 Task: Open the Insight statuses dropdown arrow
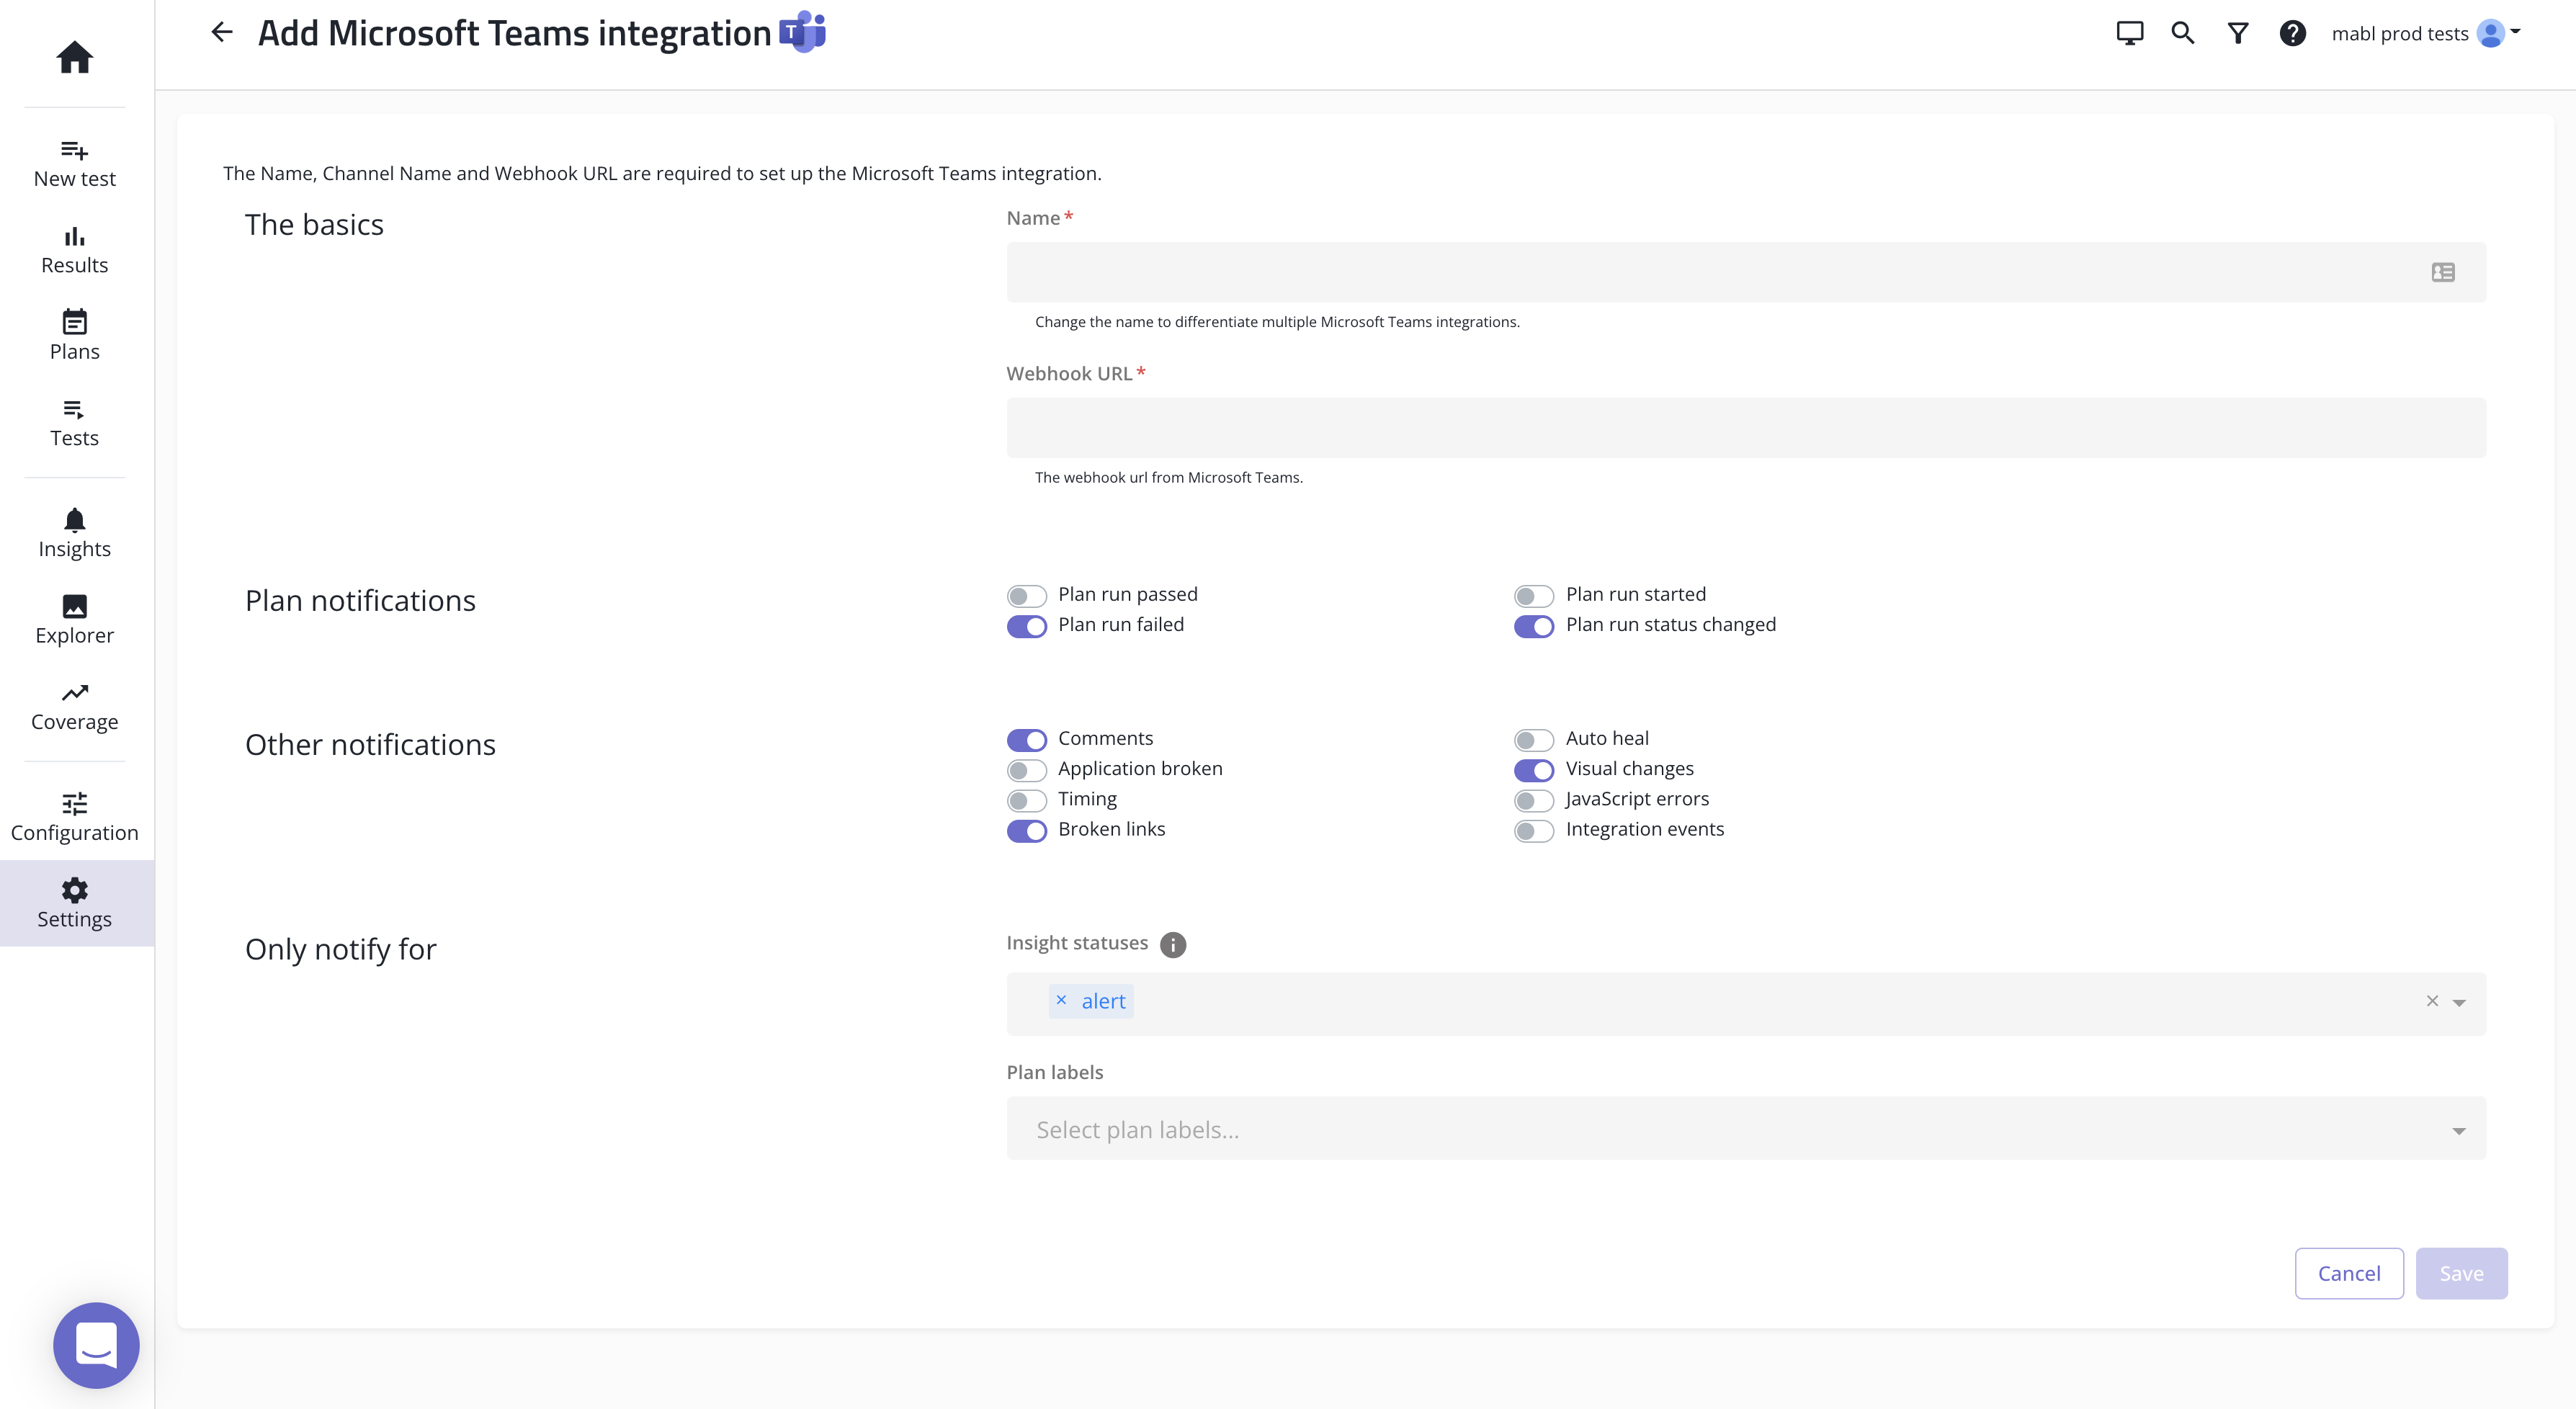[x=2459, y=1002]
